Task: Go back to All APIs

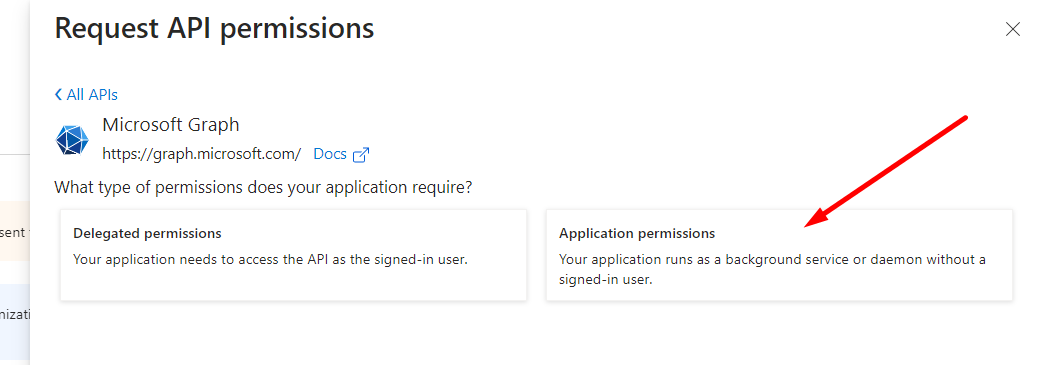Action: point(86,95)
